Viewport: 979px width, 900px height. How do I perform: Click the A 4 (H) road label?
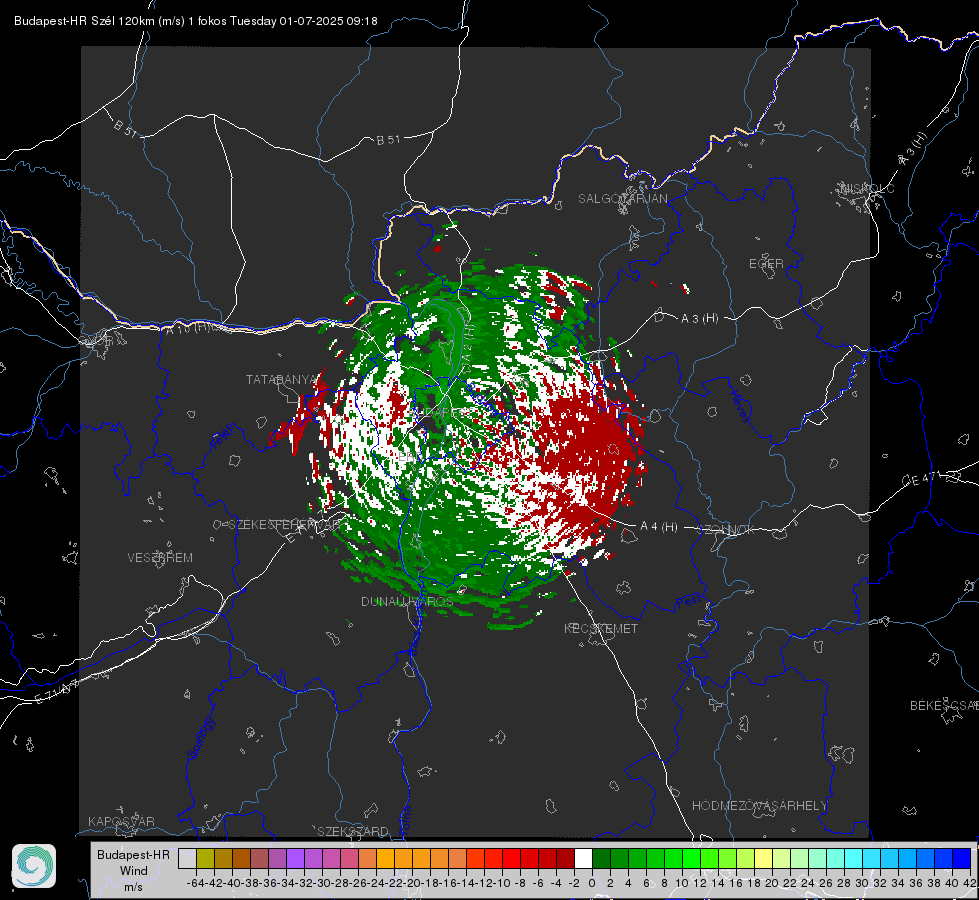pos(659,527)
